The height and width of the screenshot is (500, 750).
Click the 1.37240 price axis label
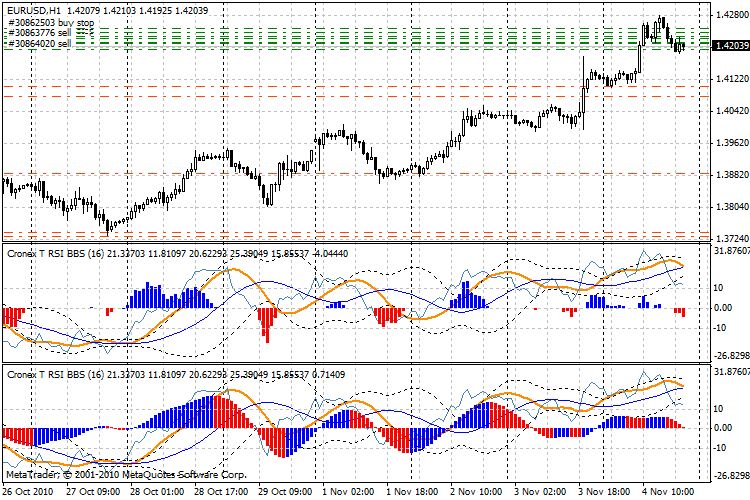727,239
